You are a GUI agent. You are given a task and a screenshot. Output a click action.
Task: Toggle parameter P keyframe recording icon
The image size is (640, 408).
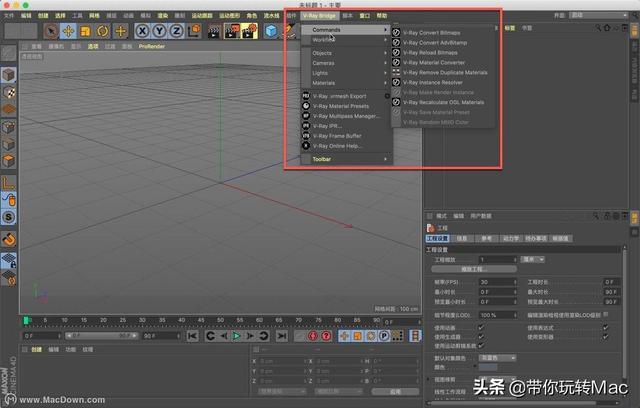(x=384, y=336)
